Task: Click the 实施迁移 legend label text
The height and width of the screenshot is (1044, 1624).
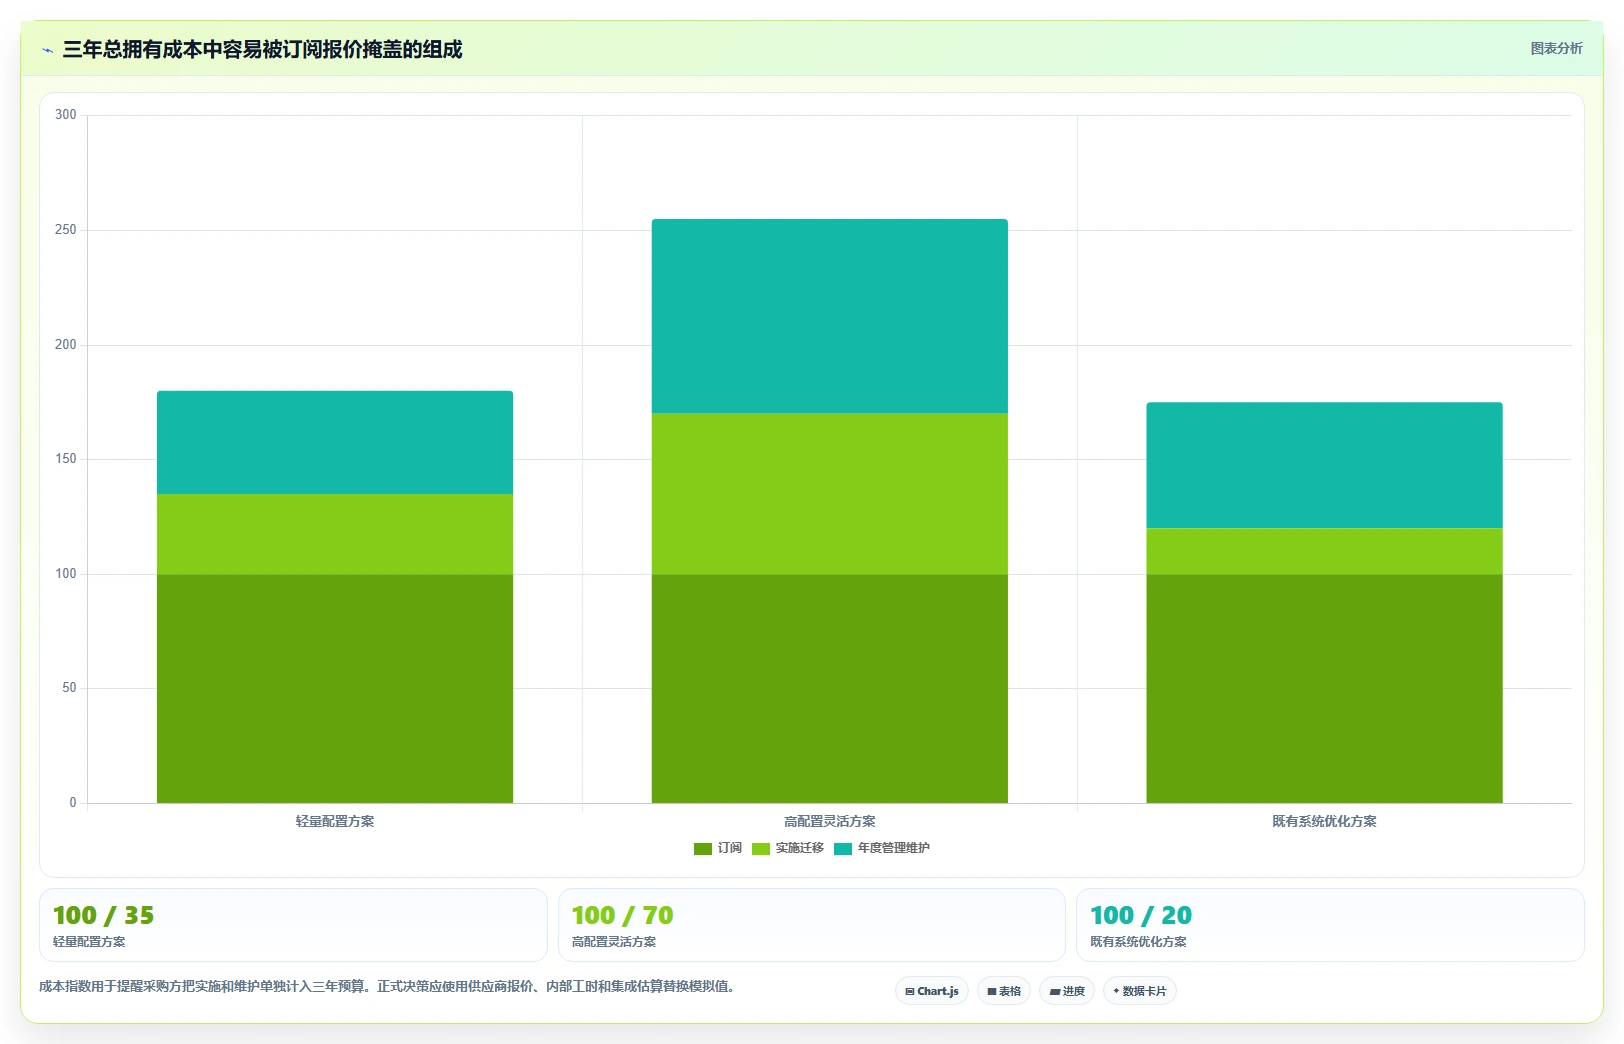Action: [800, 848]
